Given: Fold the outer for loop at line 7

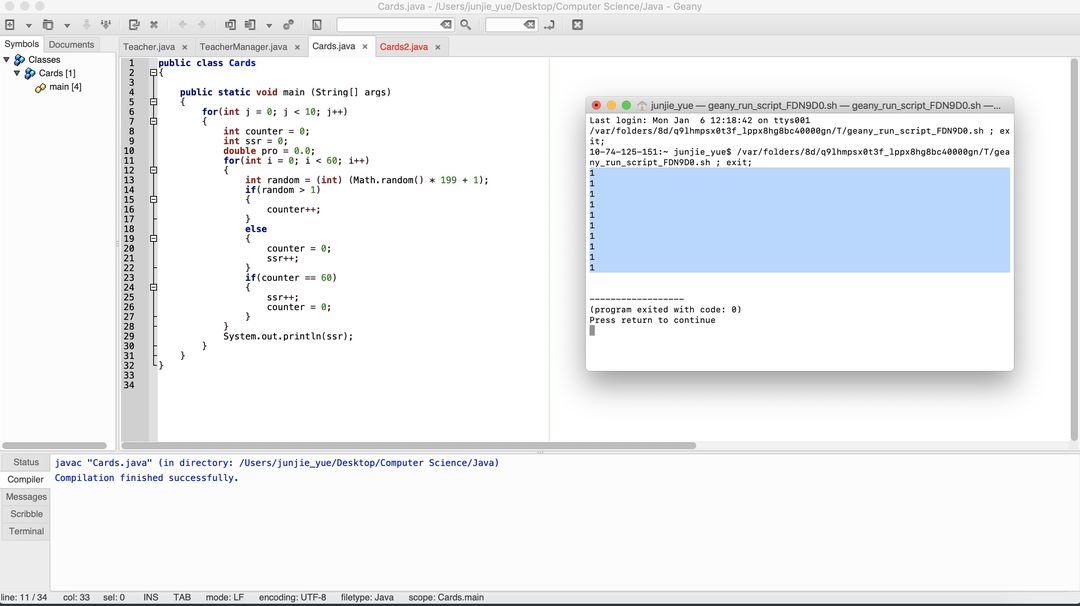Looking at the screenshot, I should pos(153,121).
